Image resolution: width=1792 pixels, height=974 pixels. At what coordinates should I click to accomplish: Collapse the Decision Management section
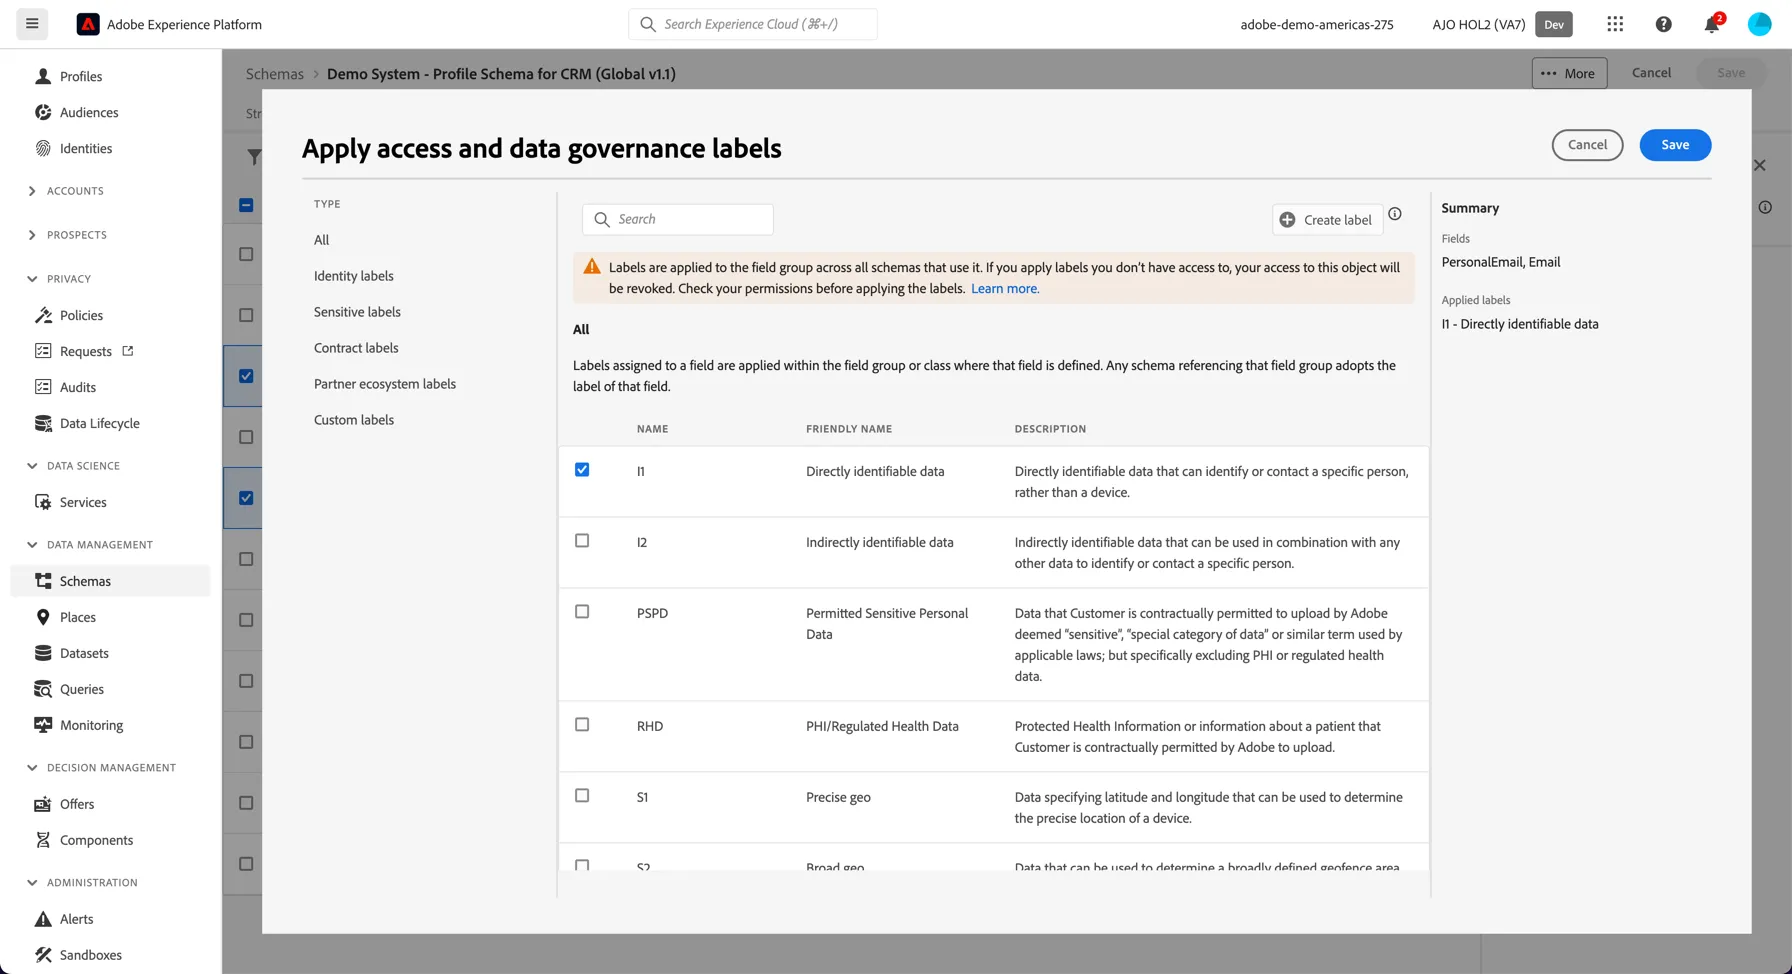pos(32,768)
